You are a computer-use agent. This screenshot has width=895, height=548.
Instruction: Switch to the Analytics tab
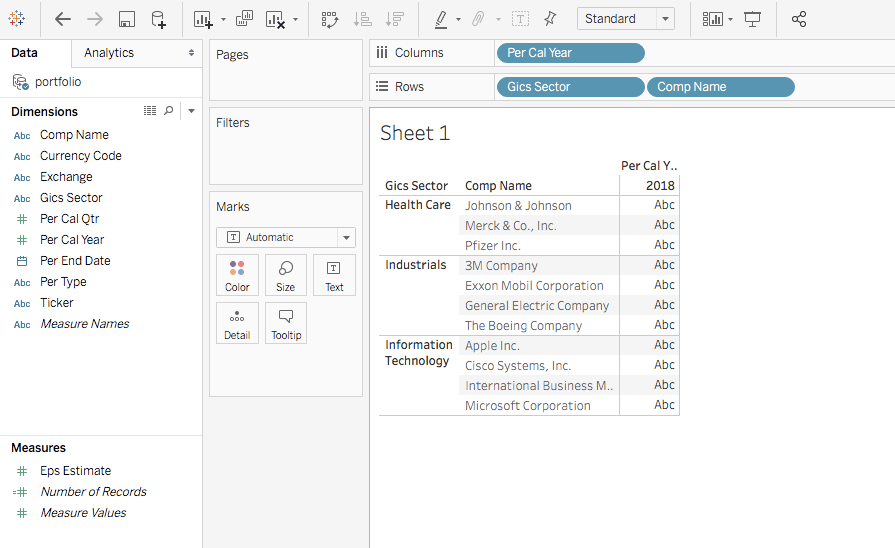tap(109, 53)
